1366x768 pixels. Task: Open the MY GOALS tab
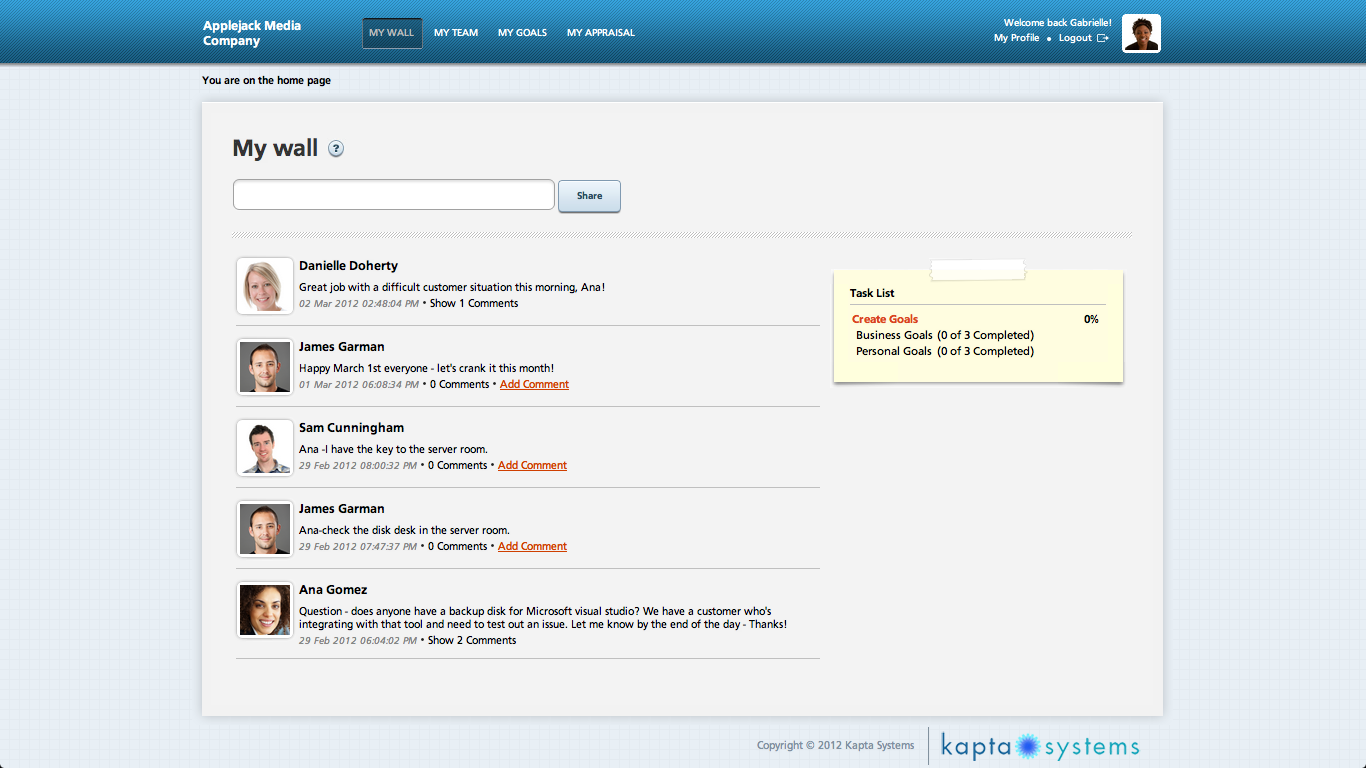click(x=523, y=33)
